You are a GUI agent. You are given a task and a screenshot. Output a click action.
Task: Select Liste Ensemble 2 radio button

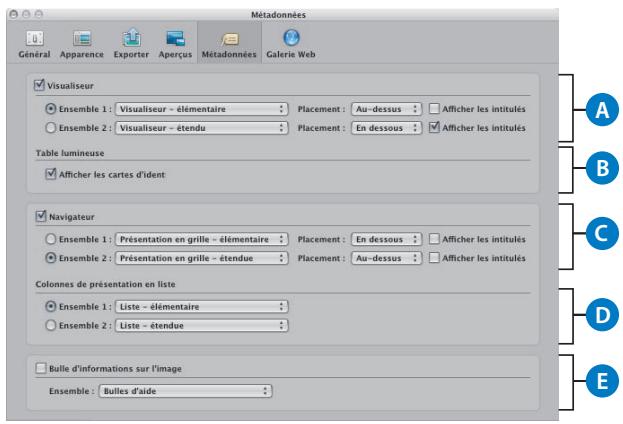[50, 325]
